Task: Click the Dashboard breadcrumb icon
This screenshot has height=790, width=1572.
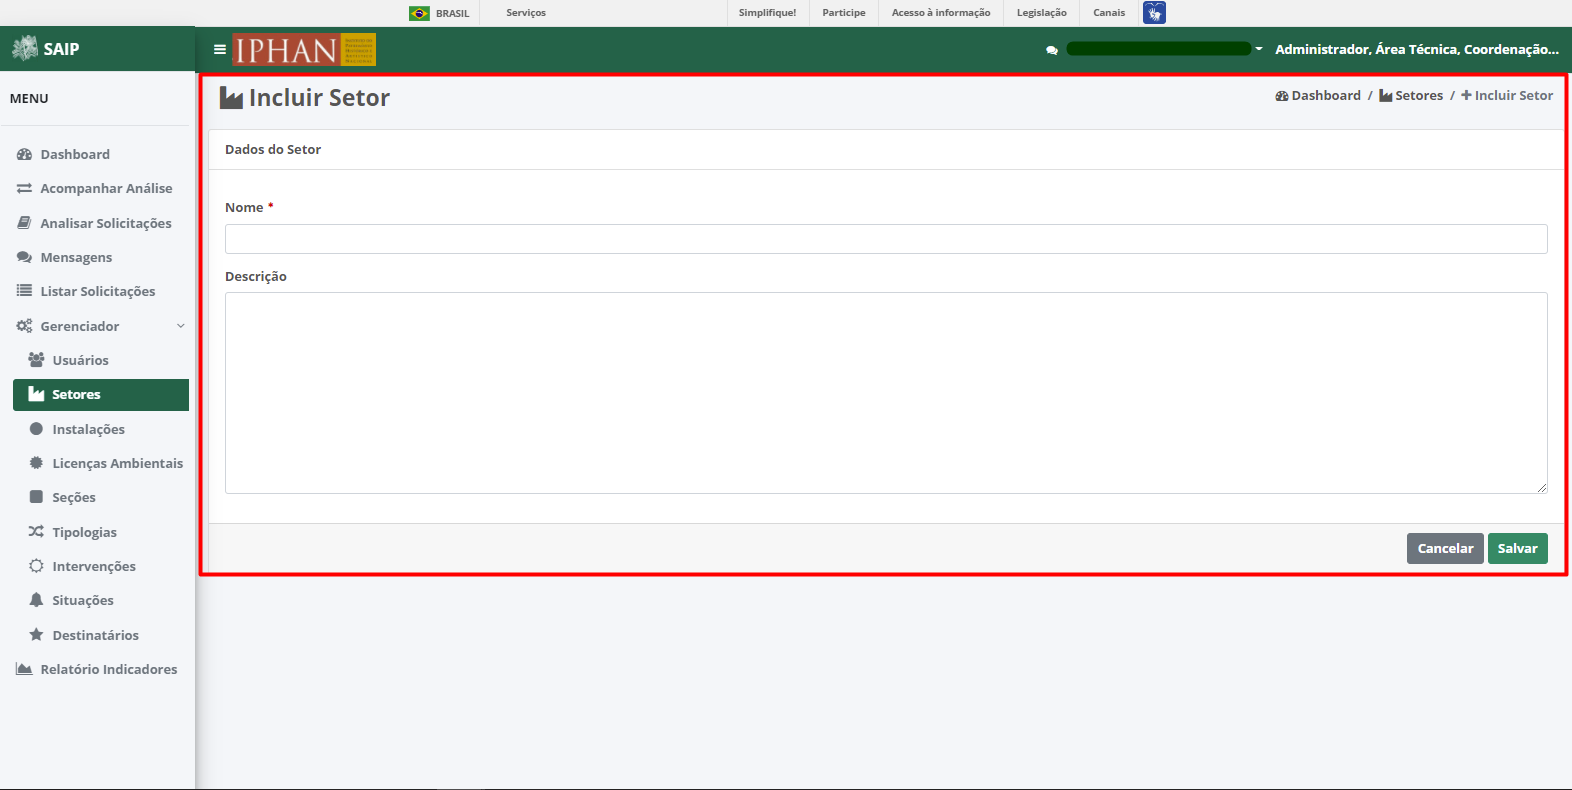Action: pos(1282,96)
